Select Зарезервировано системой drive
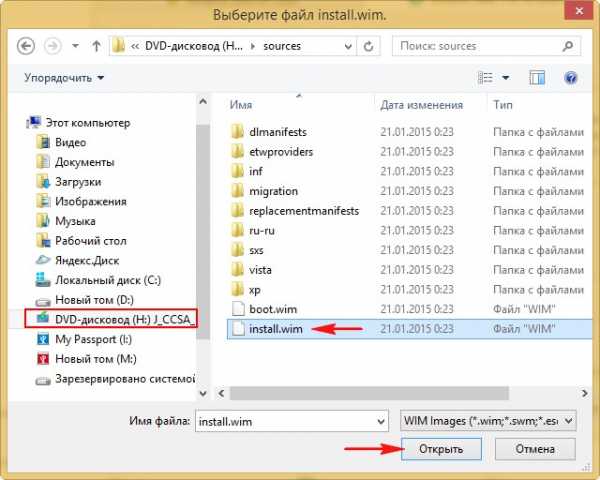This screenshot has height=480, width=600. click(x=115, y=379)
